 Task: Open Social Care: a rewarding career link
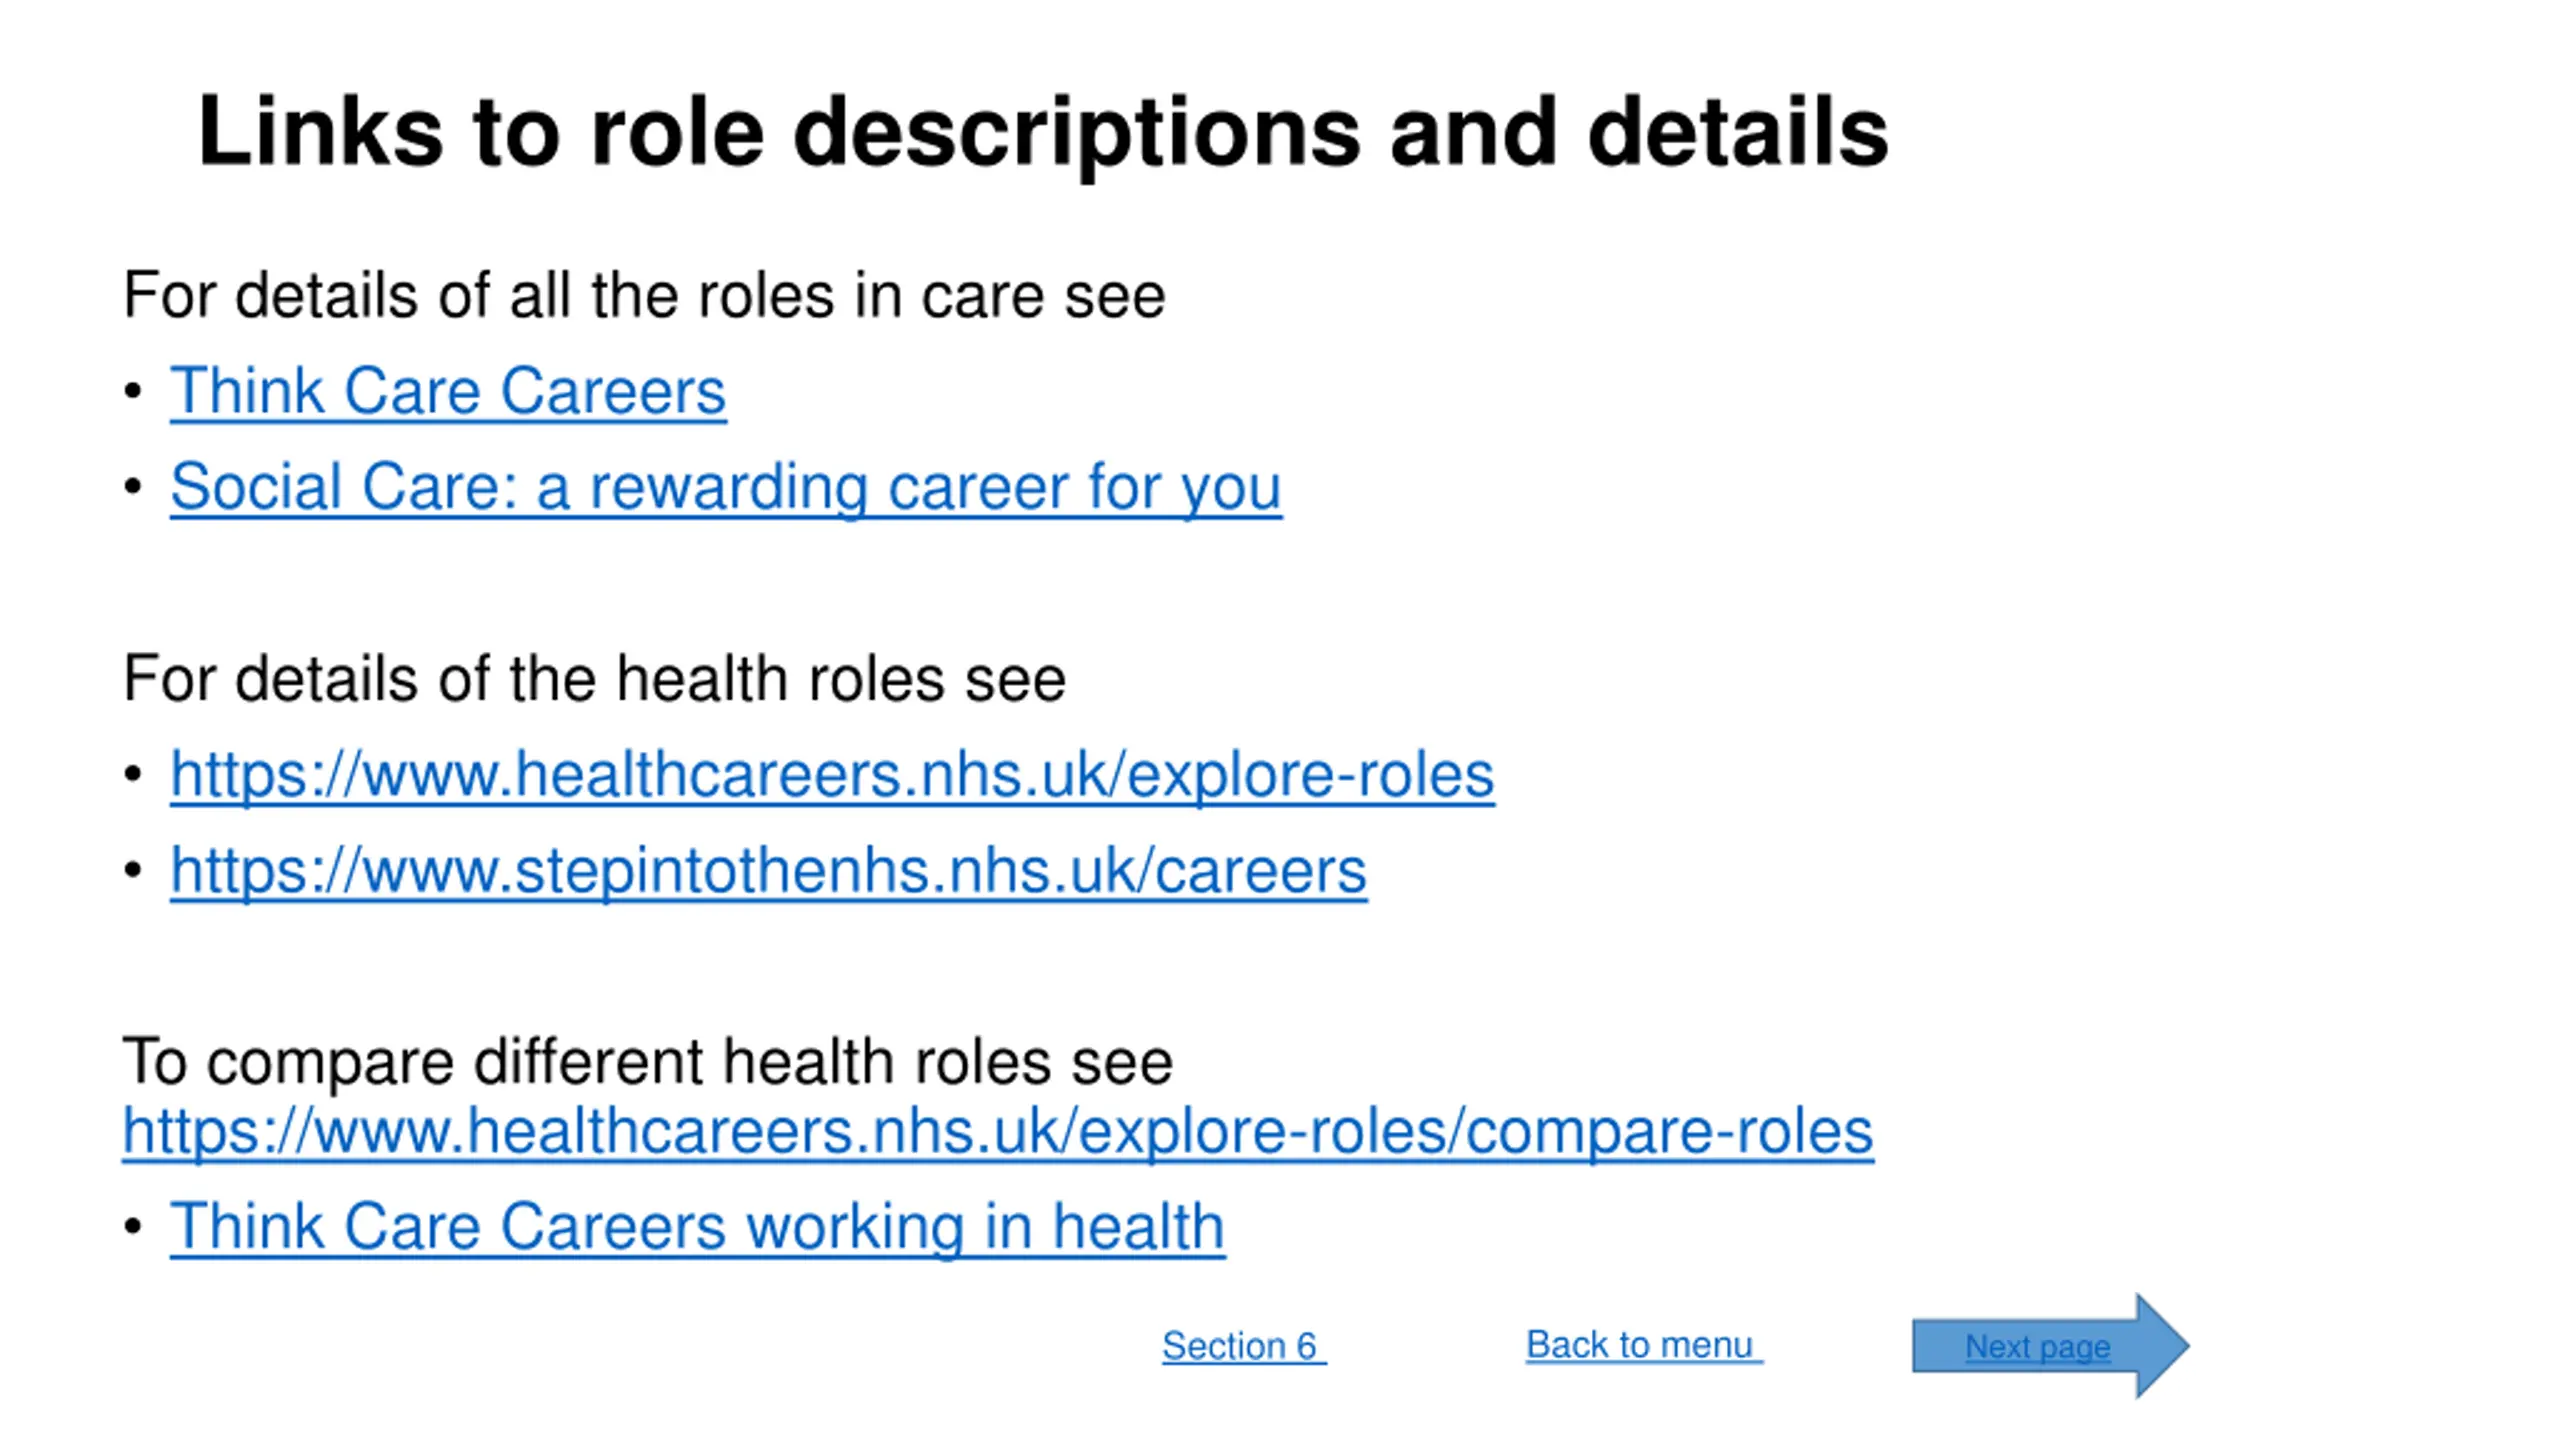coord(726,487)
